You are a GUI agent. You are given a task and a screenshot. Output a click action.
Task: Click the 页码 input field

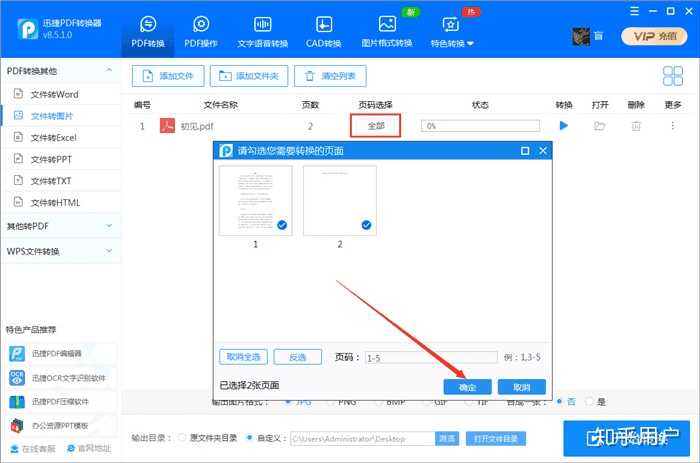point(431,357)
